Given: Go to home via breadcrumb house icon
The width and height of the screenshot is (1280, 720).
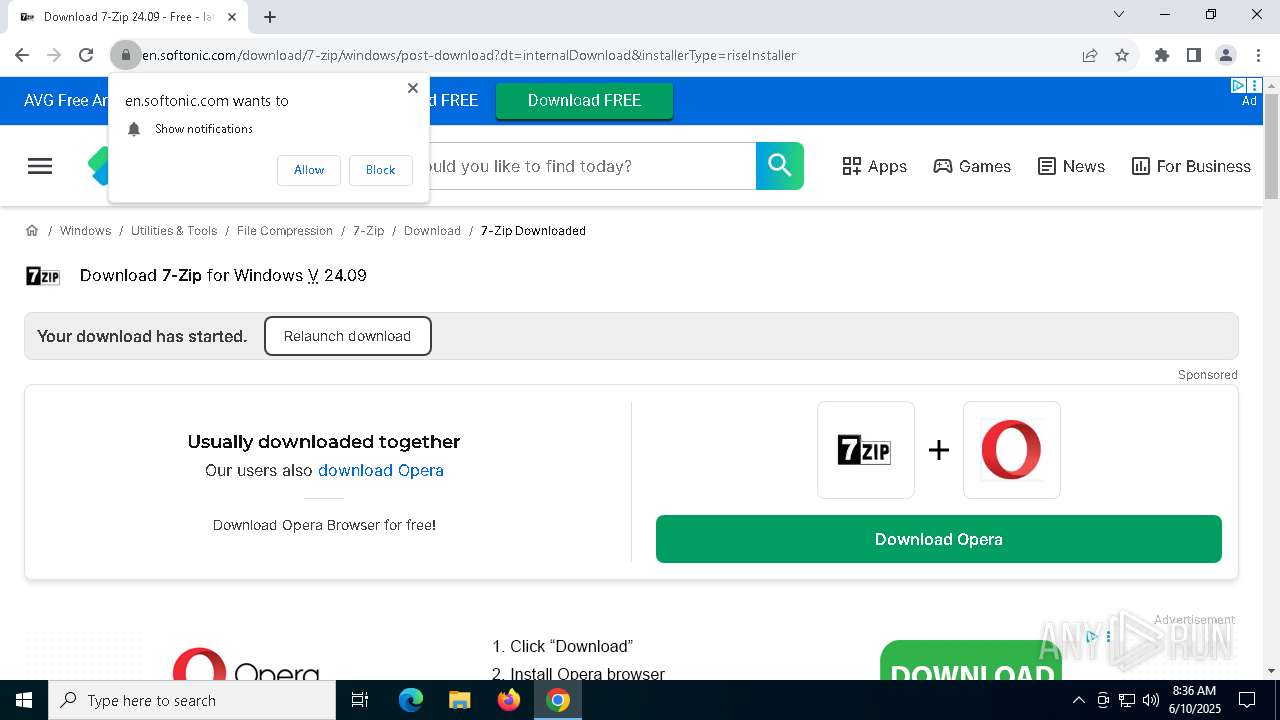Looking at the screenshot, I should [32, 230].
